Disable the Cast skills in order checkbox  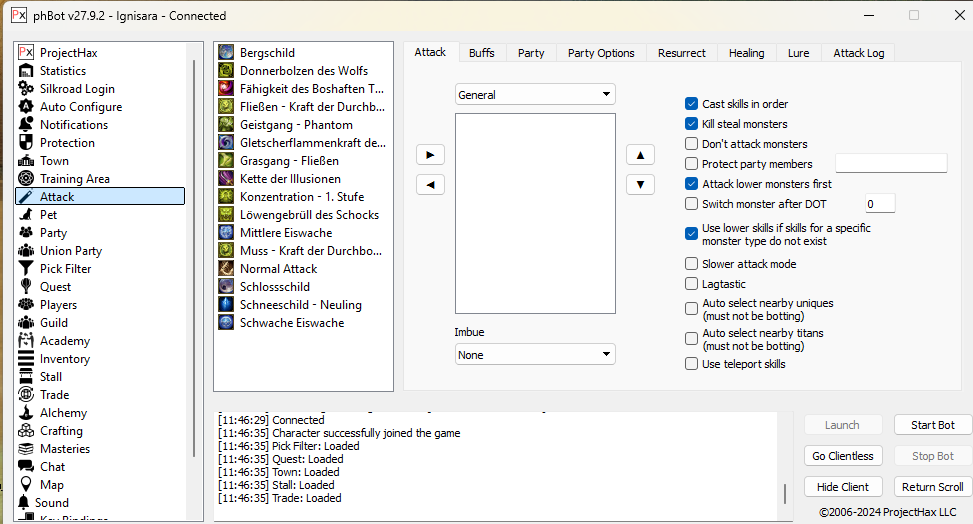click(x=692, y=104)
